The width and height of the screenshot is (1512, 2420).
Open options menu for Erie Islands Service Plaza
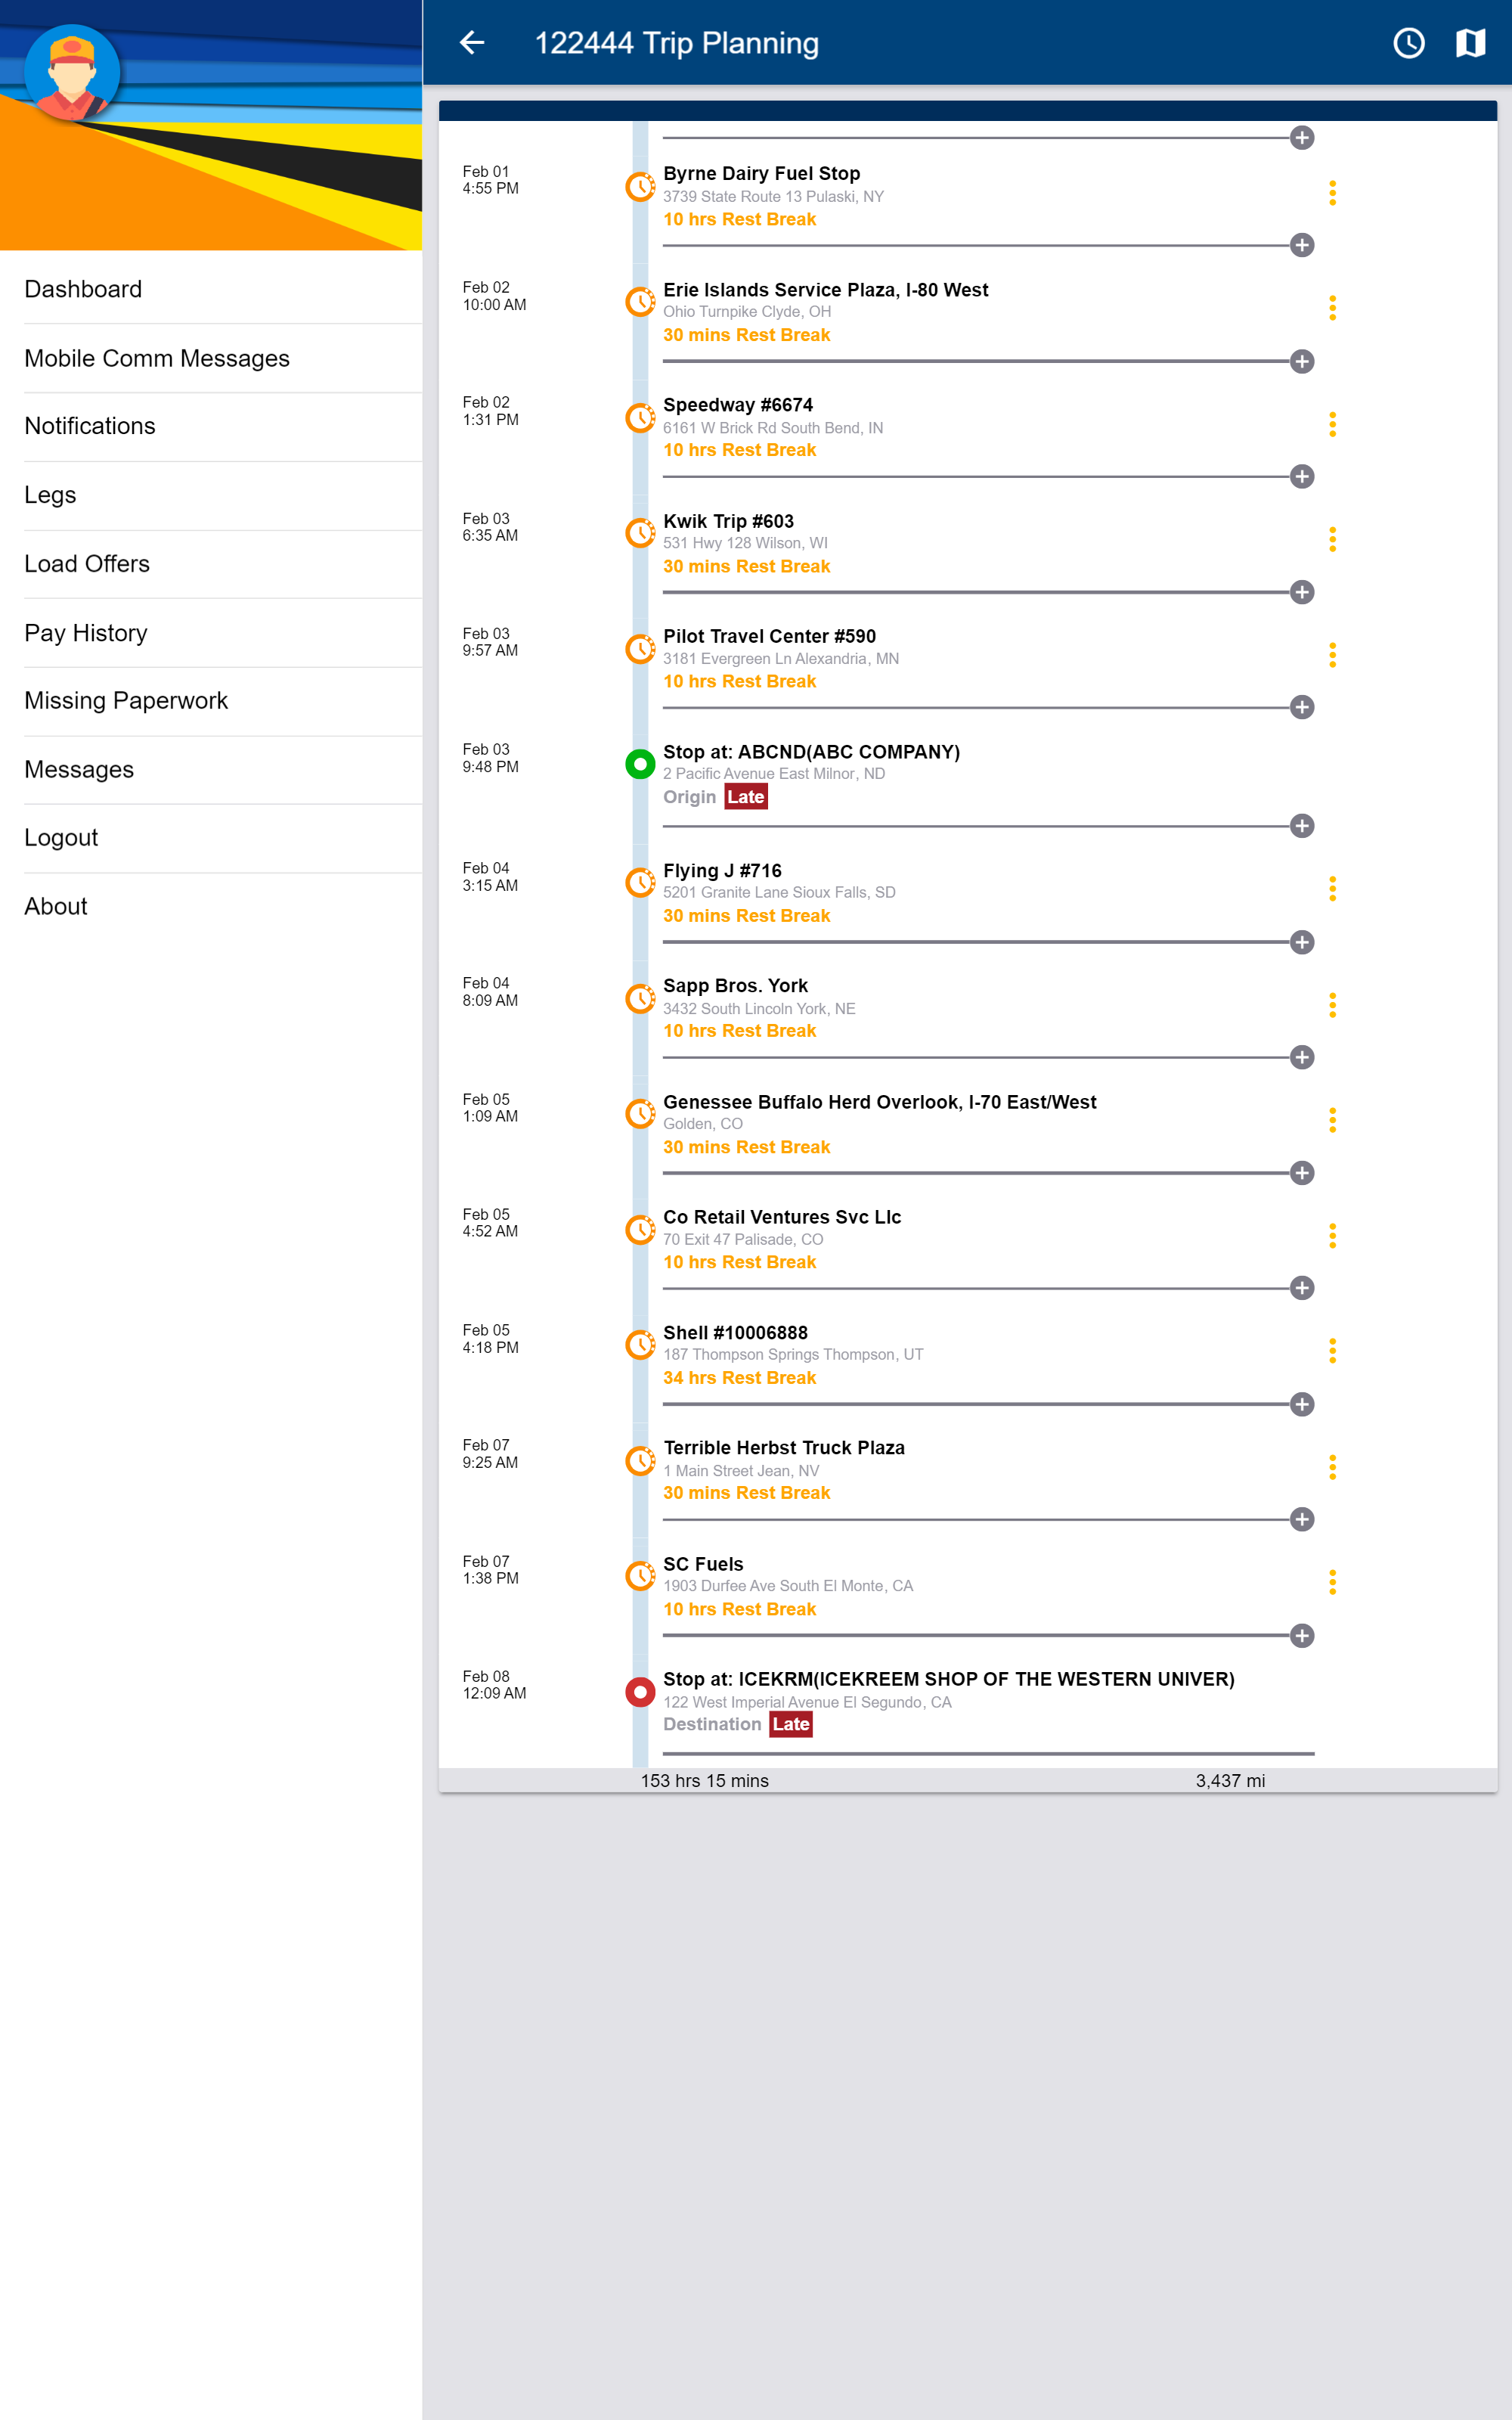click(x=1332, y=308)
